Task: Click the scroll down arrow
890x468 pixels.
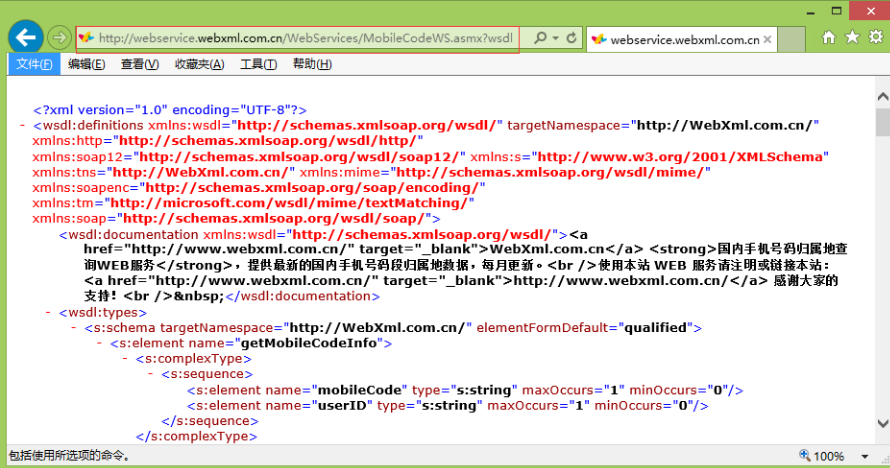Action: [883, 424]
